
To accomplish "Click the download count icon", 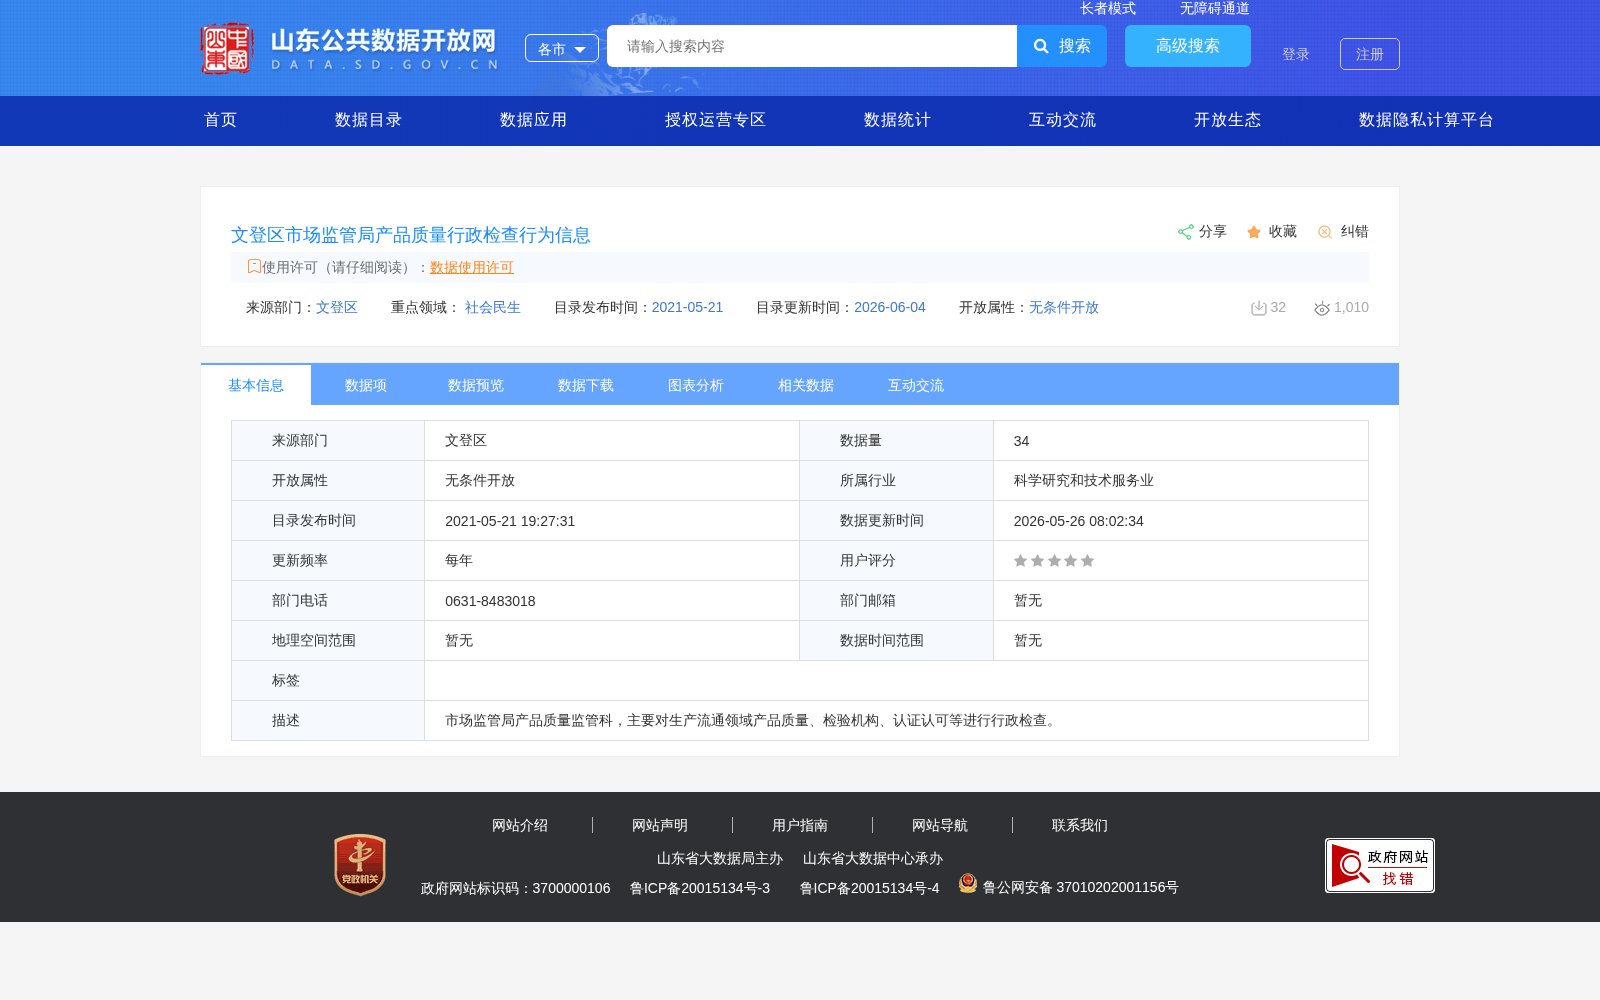I will coord(1259,308).
